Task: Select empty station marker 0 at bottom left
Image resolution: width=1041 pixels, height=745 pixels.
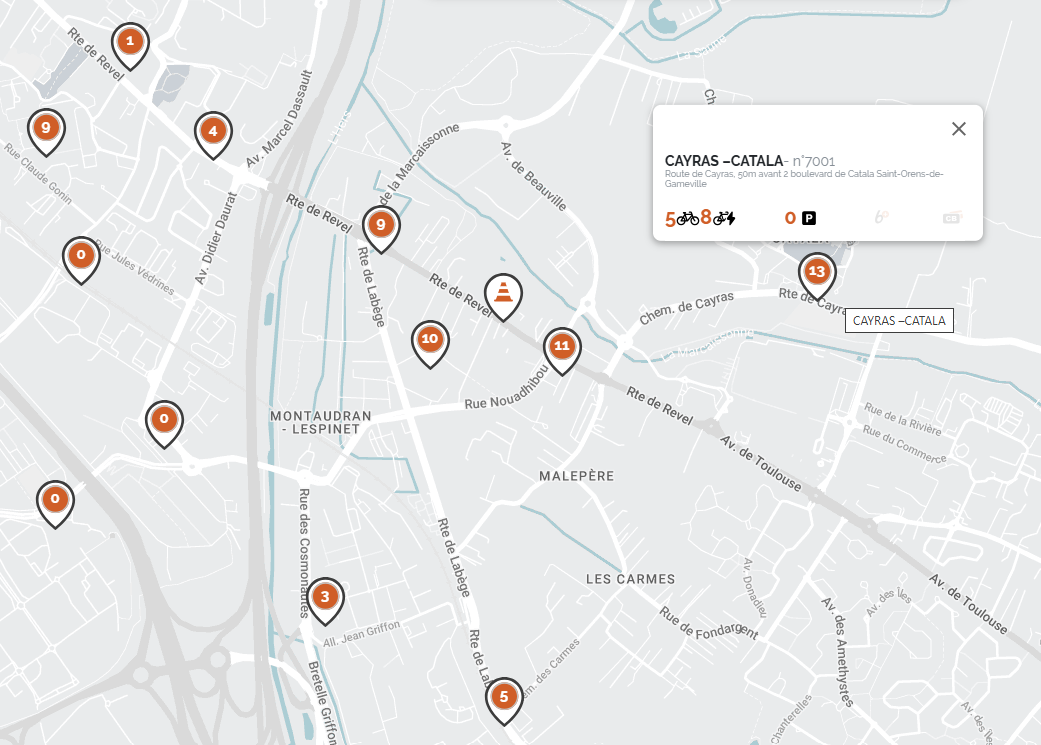Action: pos(53,497)
